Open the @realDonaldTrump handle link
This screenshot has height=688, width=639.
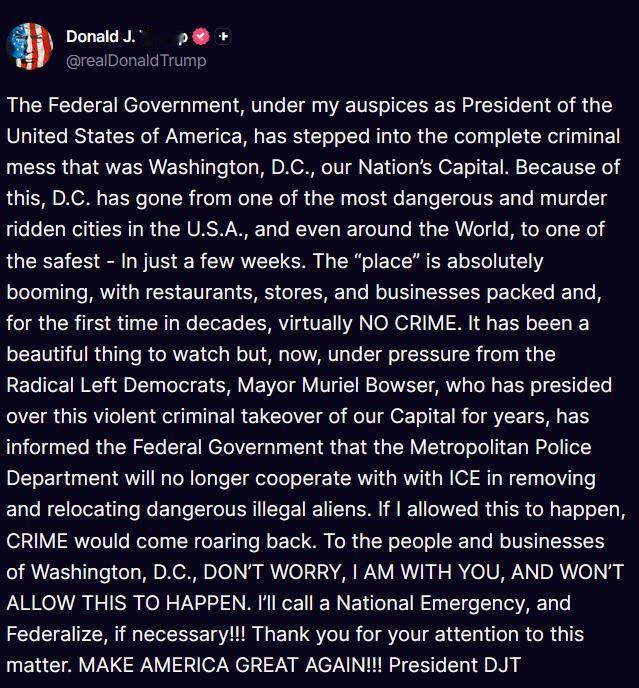pyautogui.click(x=136, y=61)
